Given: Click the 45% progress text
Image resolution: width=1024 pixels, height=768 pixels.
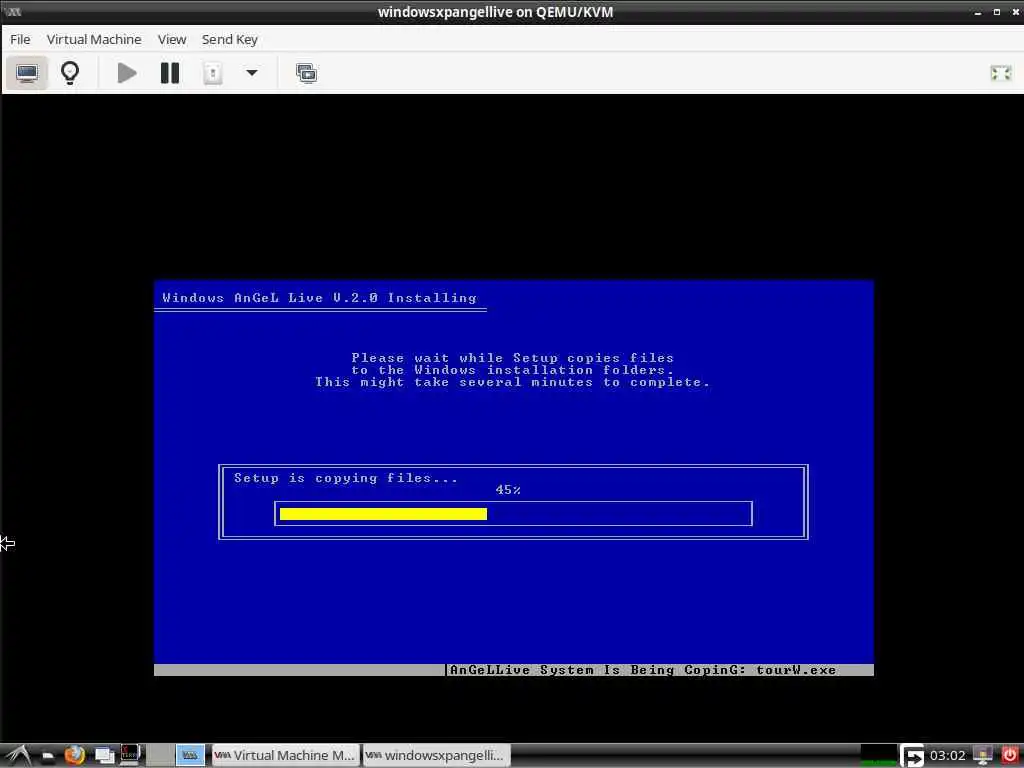Looking at the screenshot, I should [508, 490].
